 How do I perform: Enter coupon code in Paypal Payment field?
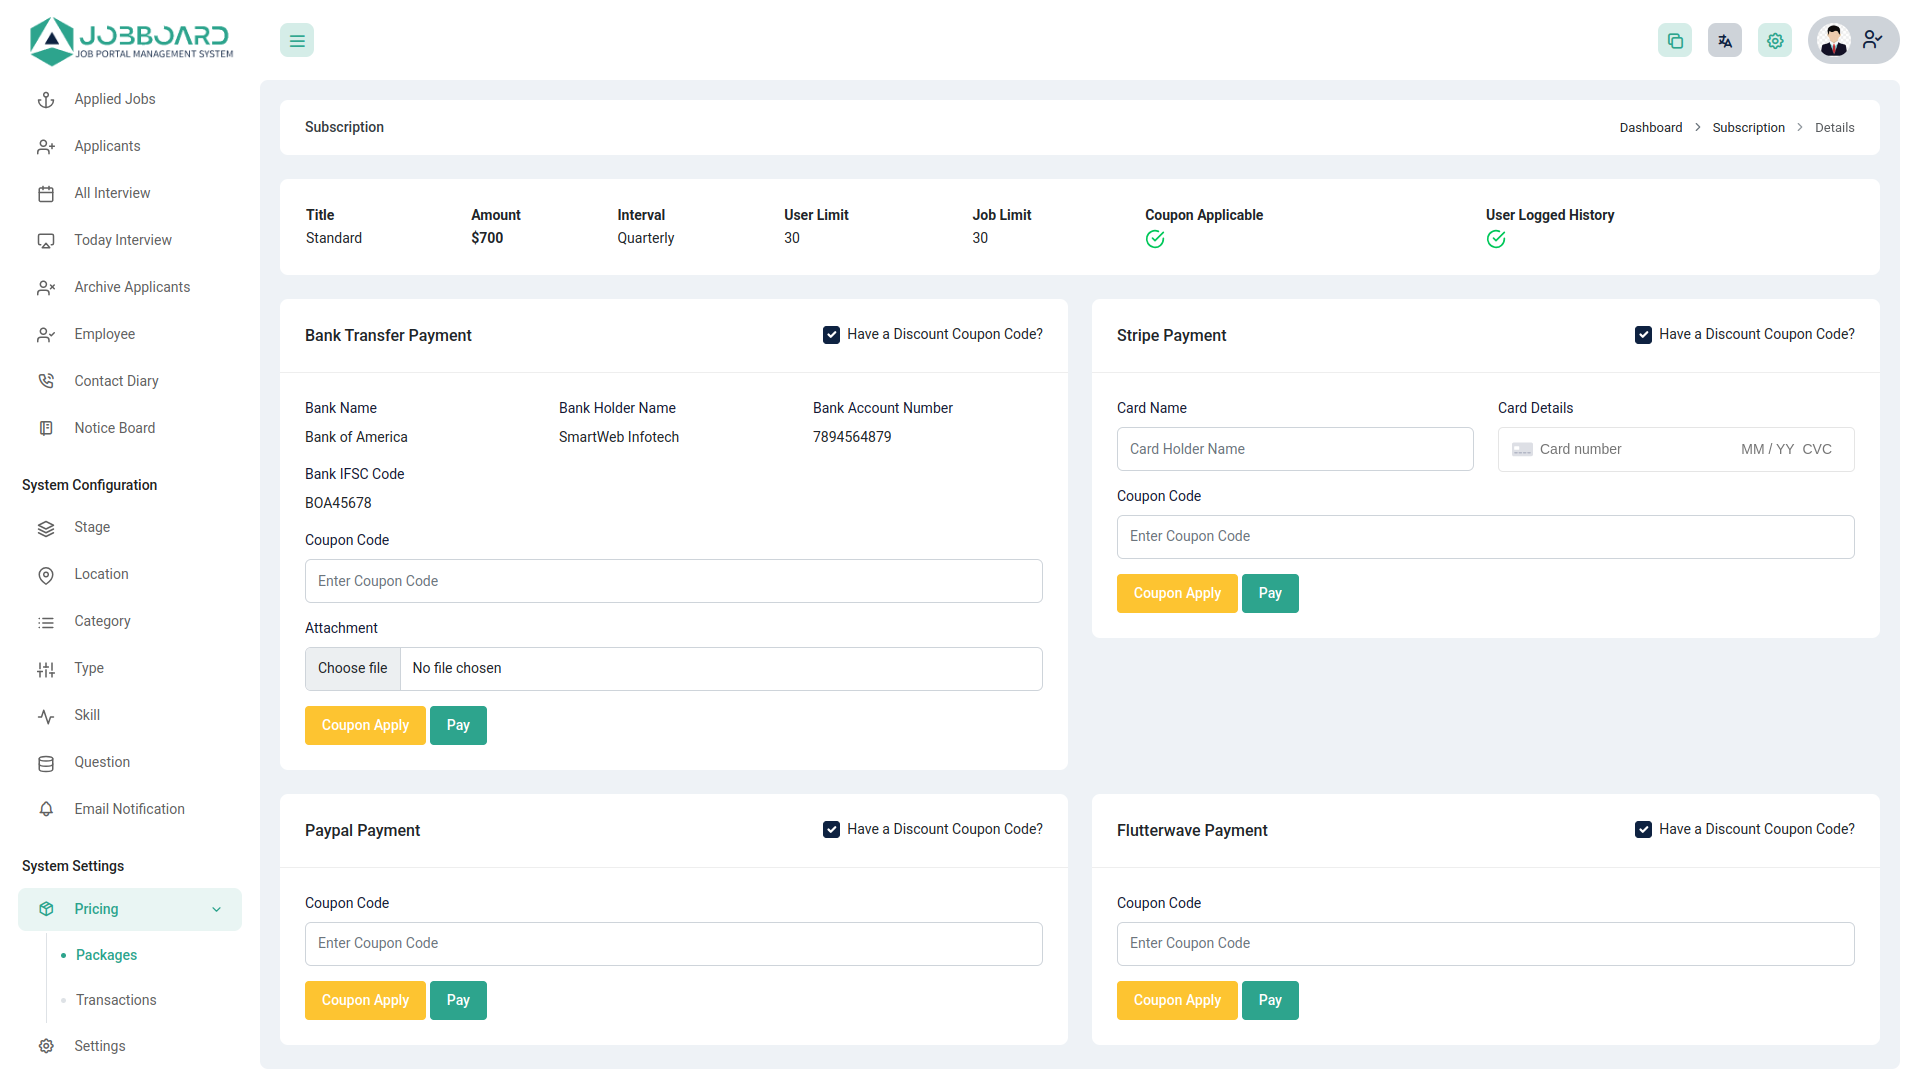click(x=673, y=943)
